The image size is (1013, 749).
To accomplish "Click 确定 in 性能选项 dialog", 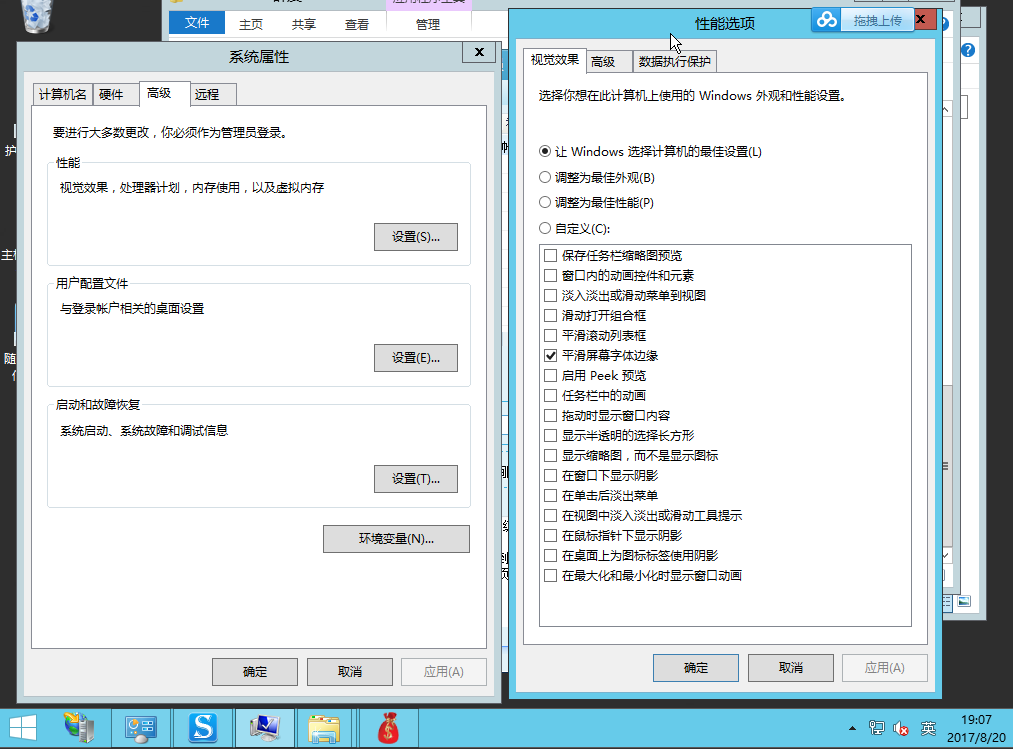I will [695, 668].
